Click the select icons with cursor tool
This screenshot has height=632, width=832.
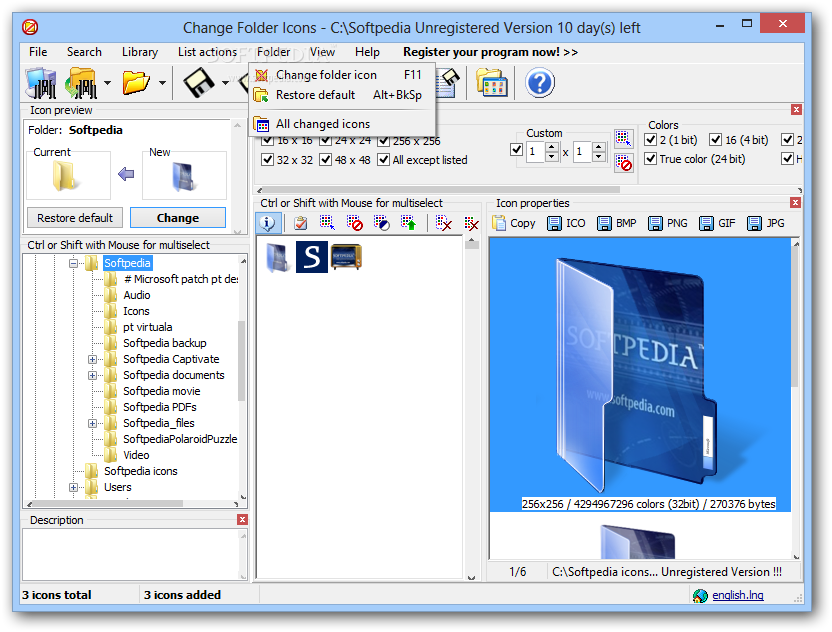(x=327, y=223)
